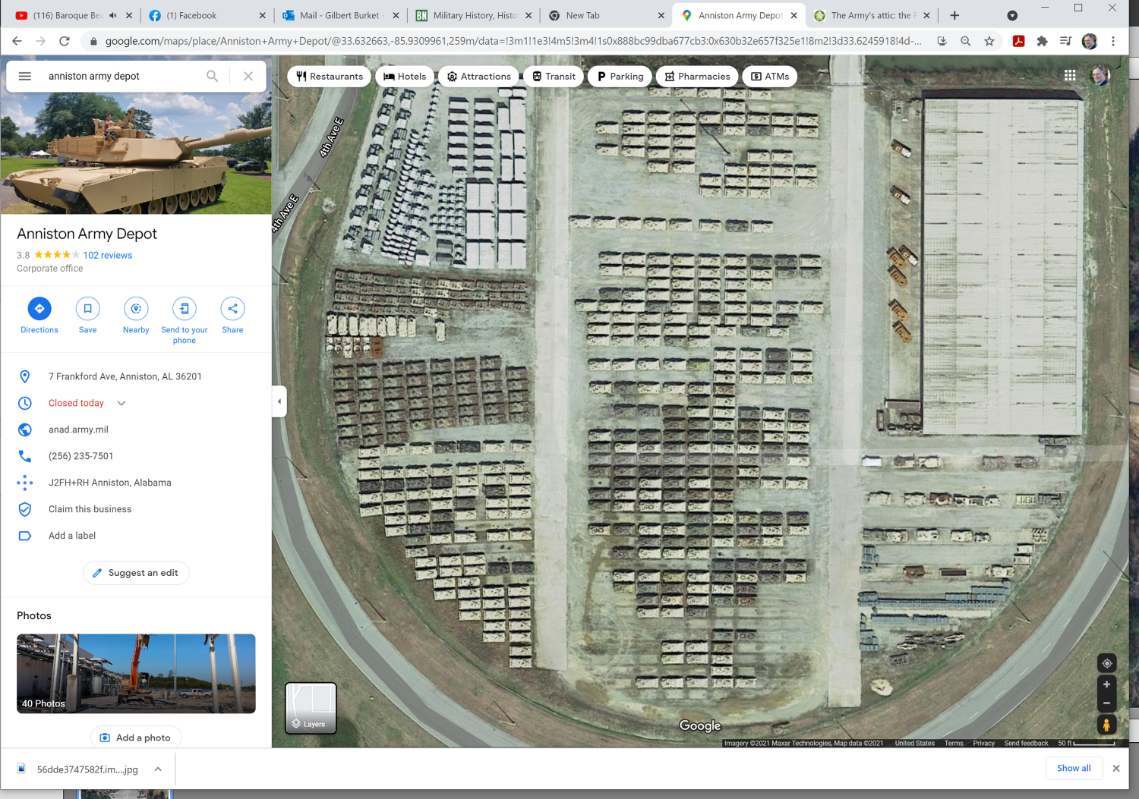Open the 40 Photos thumbnail
Viewport: 1139px width, 799px height.
(136, 673)
